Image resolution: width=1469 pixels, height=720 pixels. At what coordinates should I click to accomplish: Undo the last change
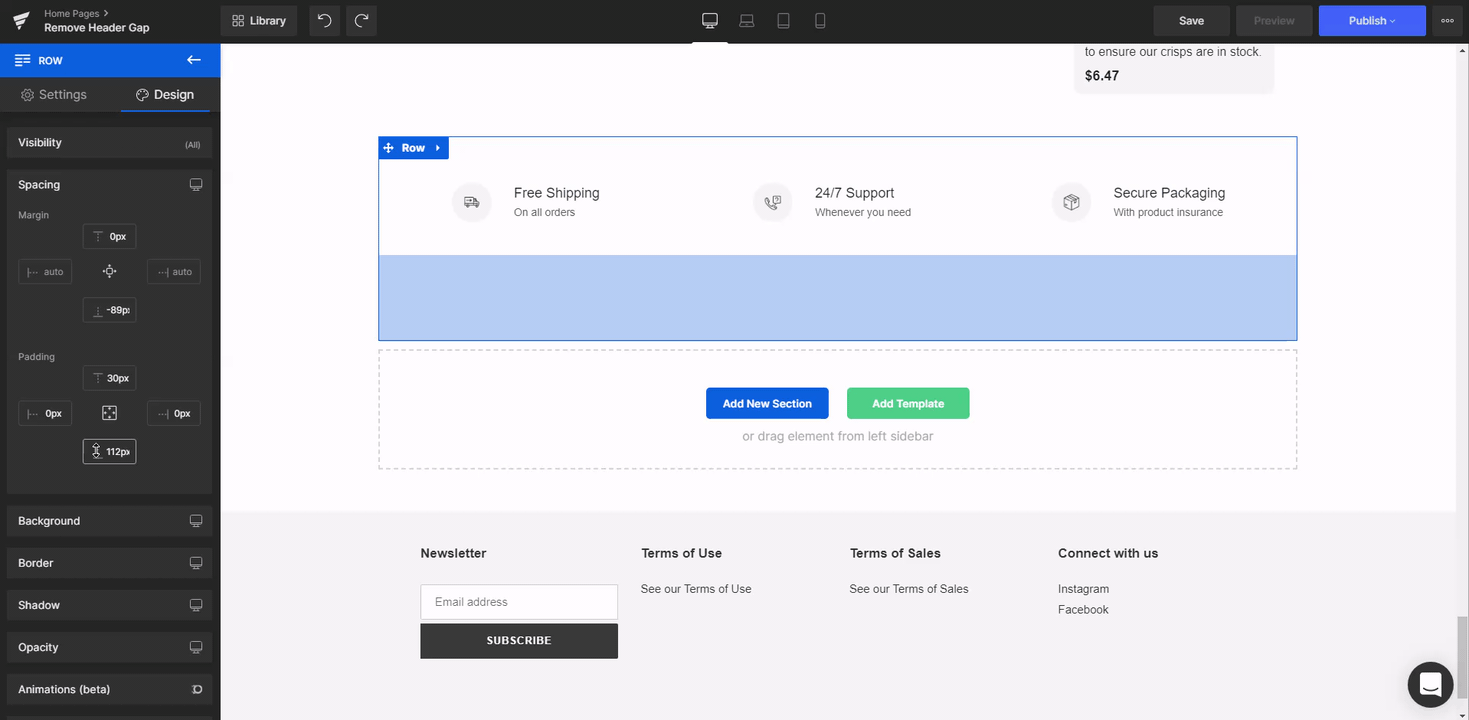[324, 20]
